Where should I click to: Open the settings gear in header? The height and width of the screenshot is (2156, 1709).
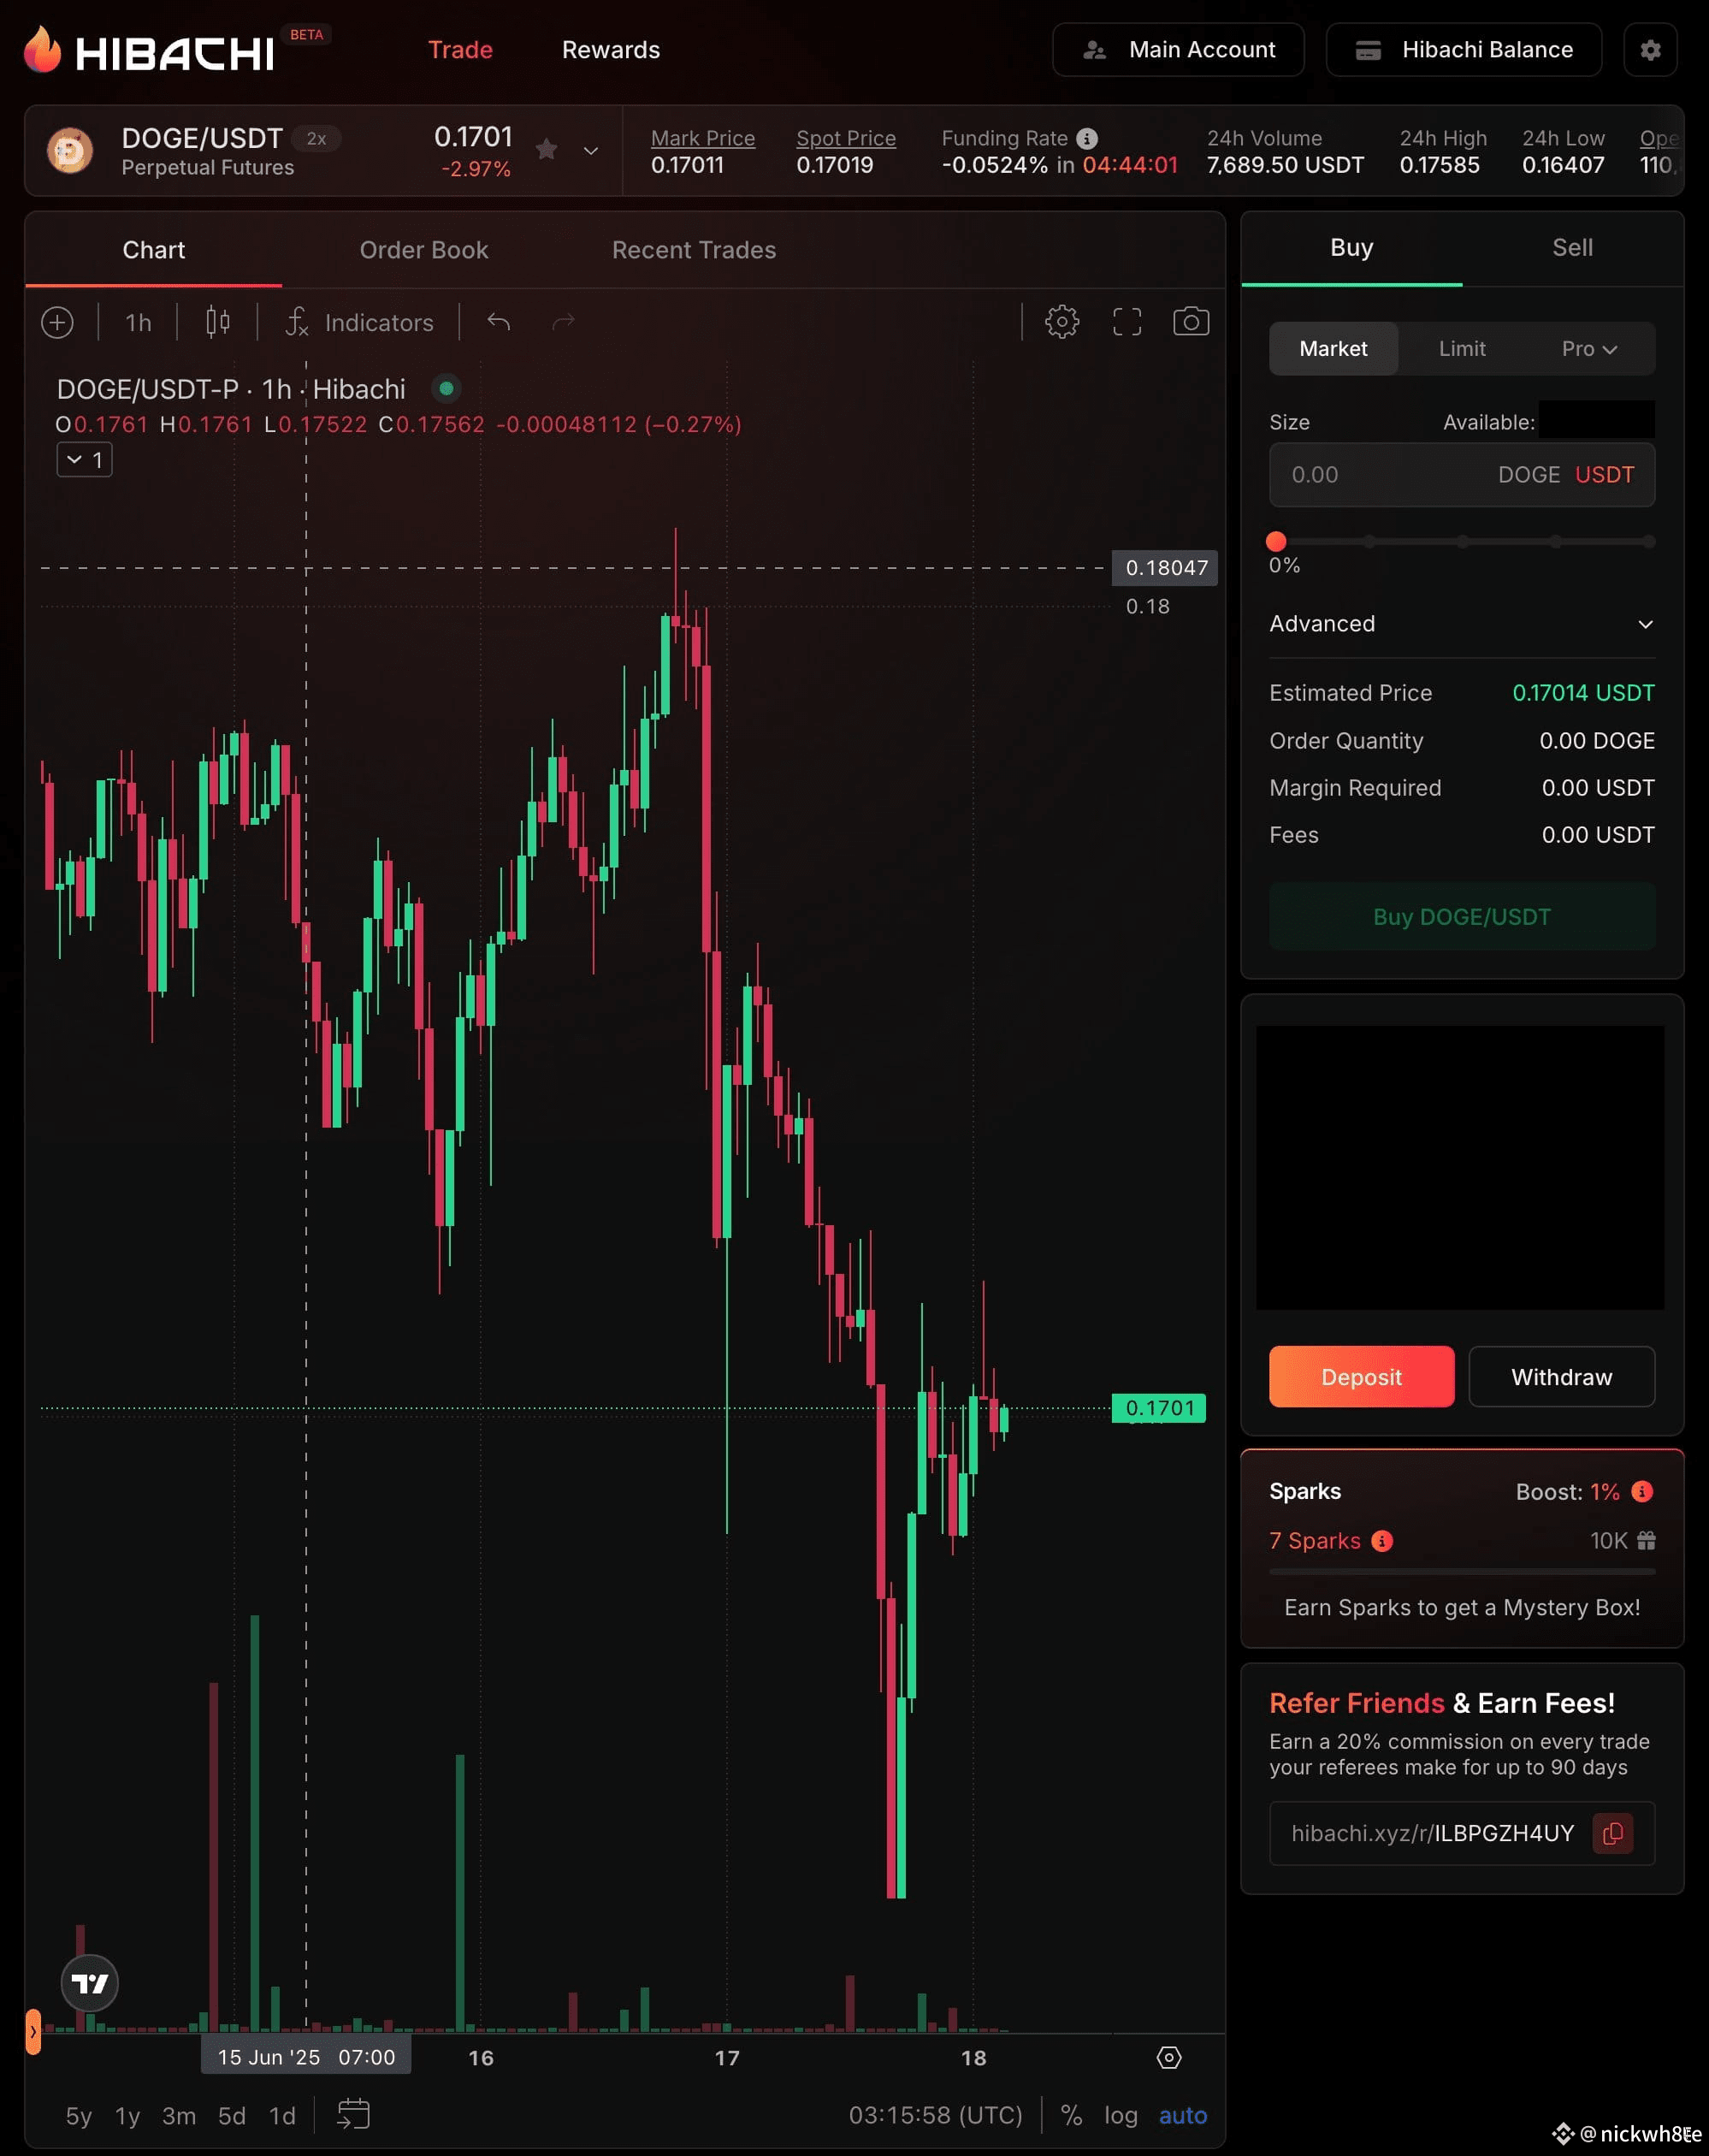pos(1650,49)
